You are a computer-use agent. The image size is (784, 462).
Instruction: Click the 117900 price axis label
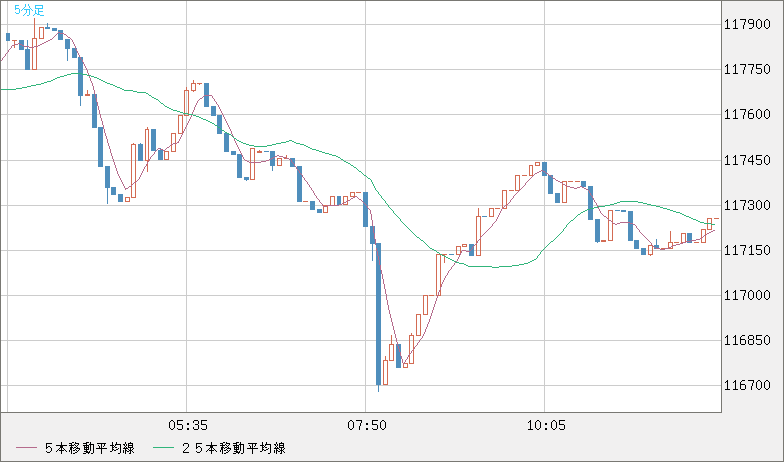pos(747,24)
